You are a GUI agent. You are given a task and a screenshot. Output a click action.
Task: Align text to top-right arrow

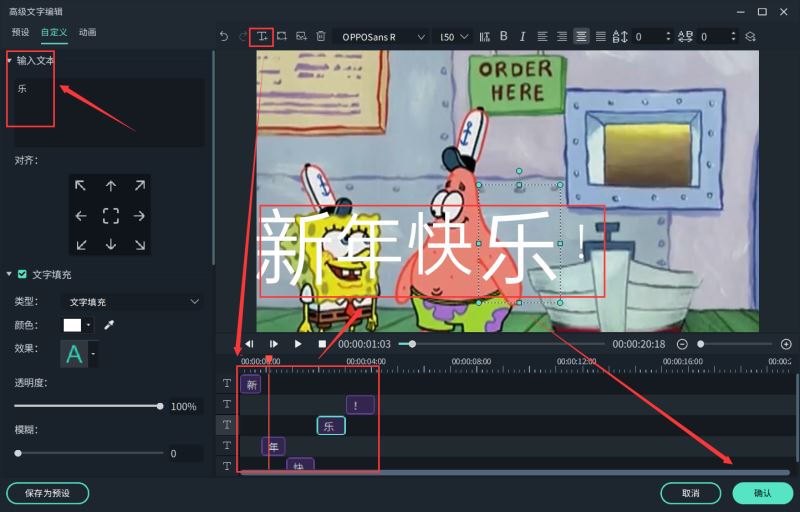click(140, 186)
